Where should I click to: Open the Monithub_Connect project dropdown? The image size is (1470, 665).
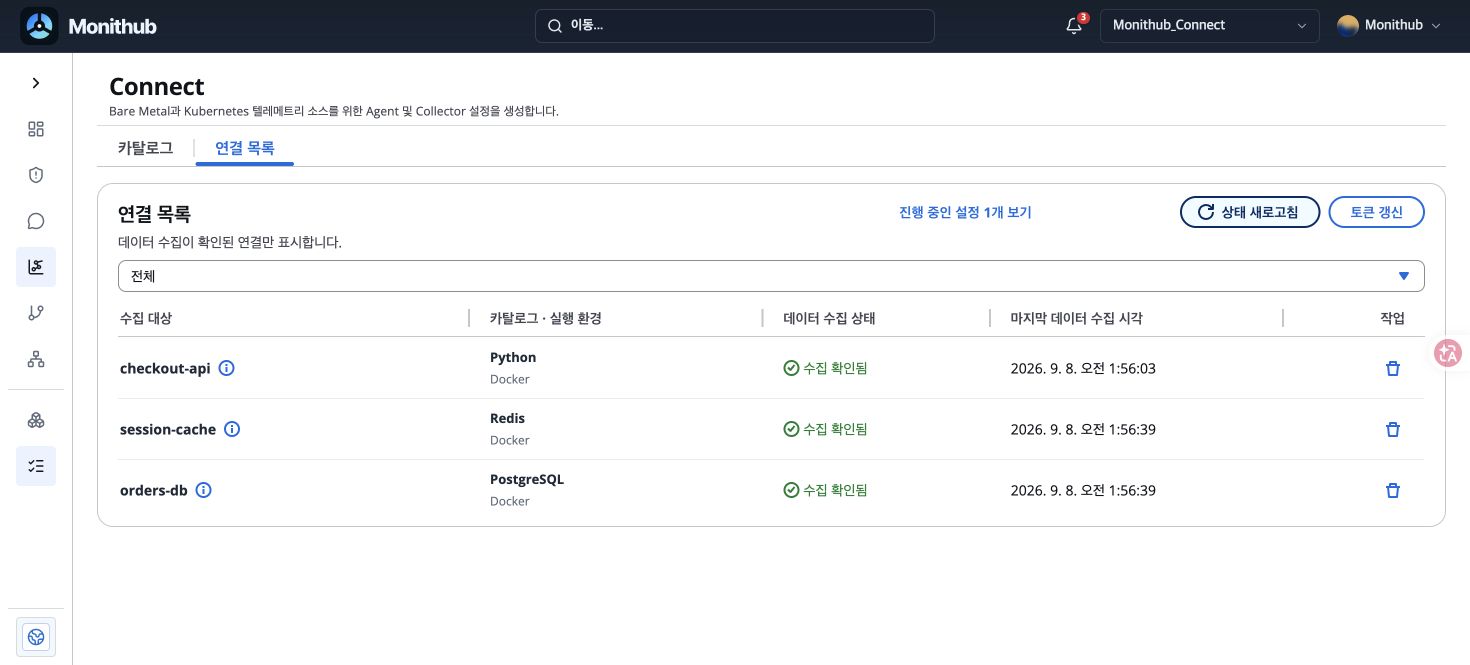pyautogui.click(x=1210, y=26)
